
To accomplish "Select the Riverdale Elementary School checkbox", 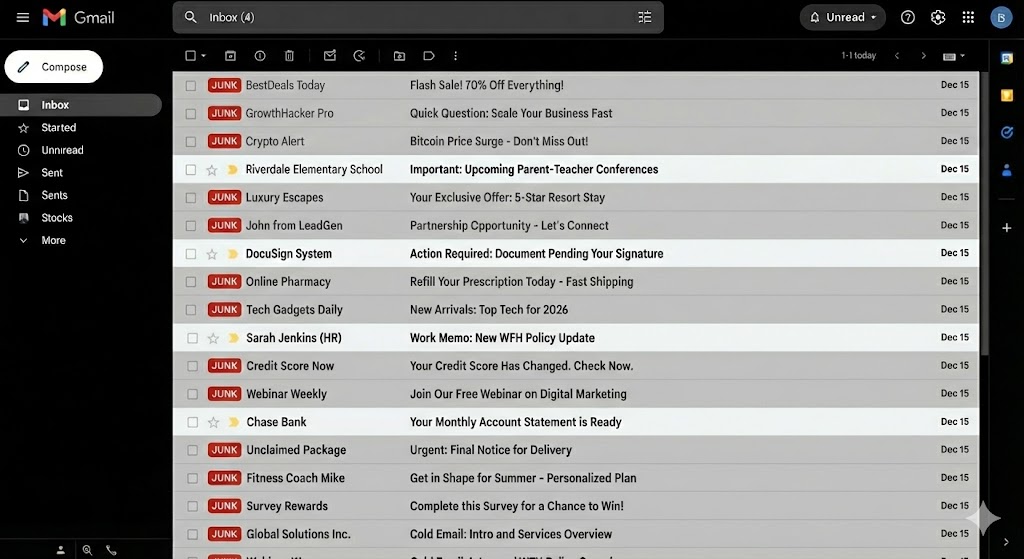I will click(191, 170).
